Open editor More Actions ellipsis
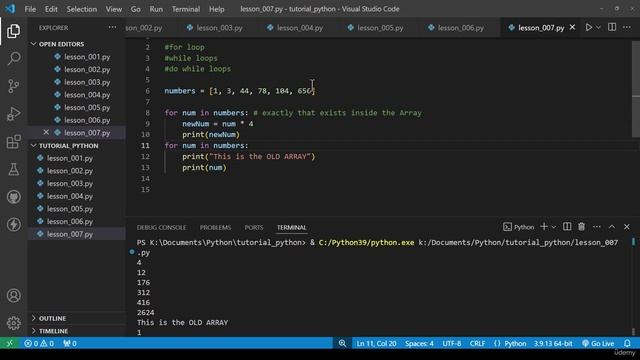This screenshot has height=360, width=640. 627,27
